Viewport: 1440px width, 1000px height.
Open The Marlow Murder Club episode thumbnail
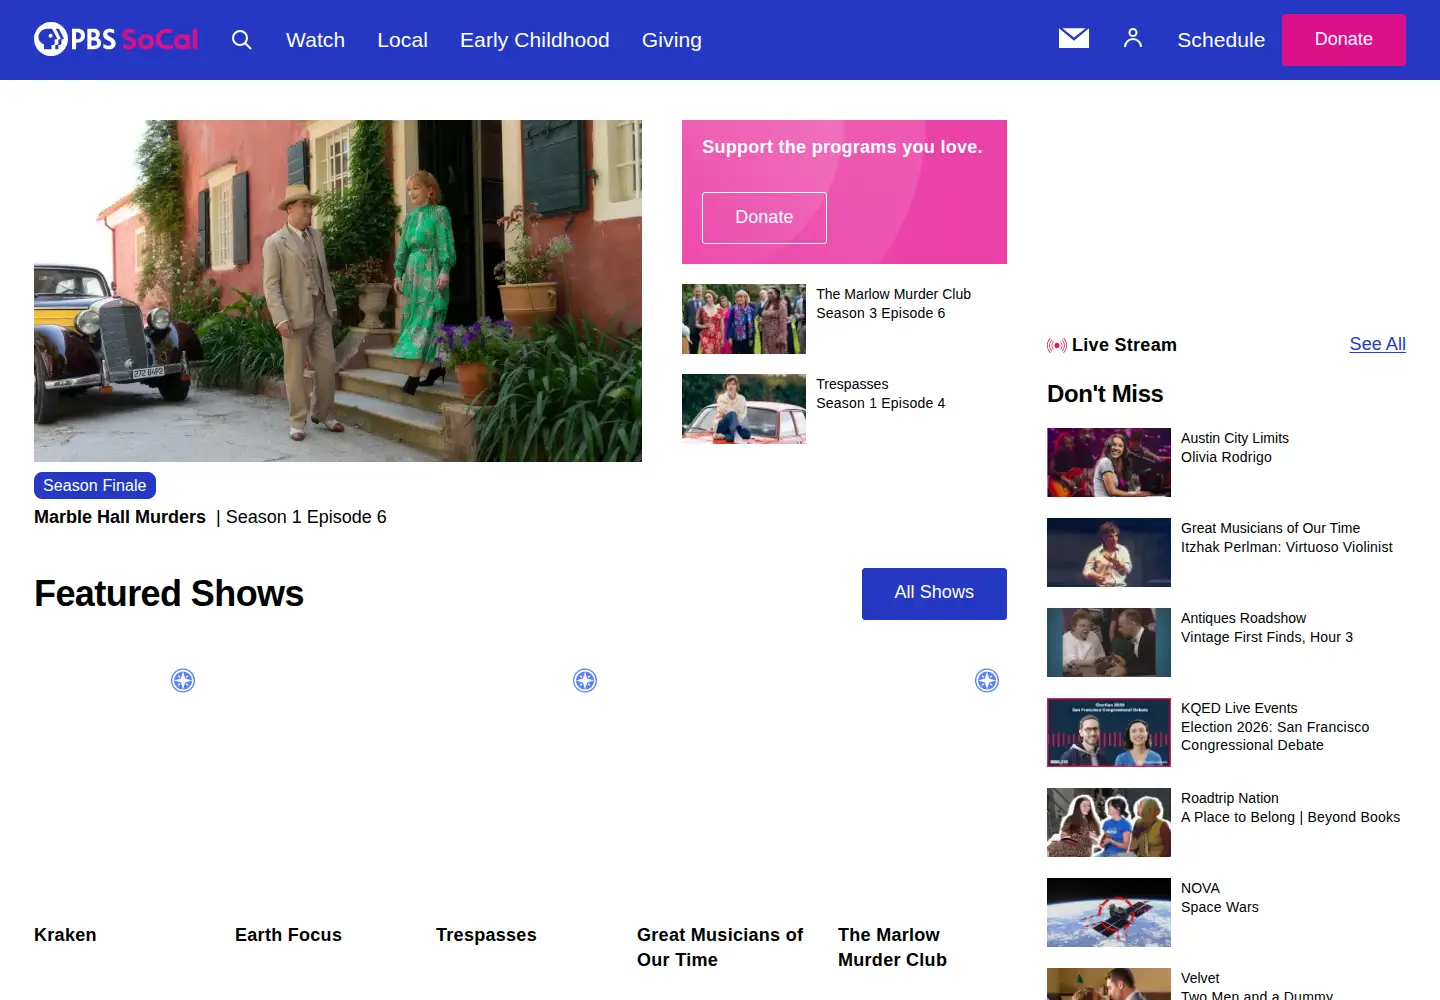[744, 319]
